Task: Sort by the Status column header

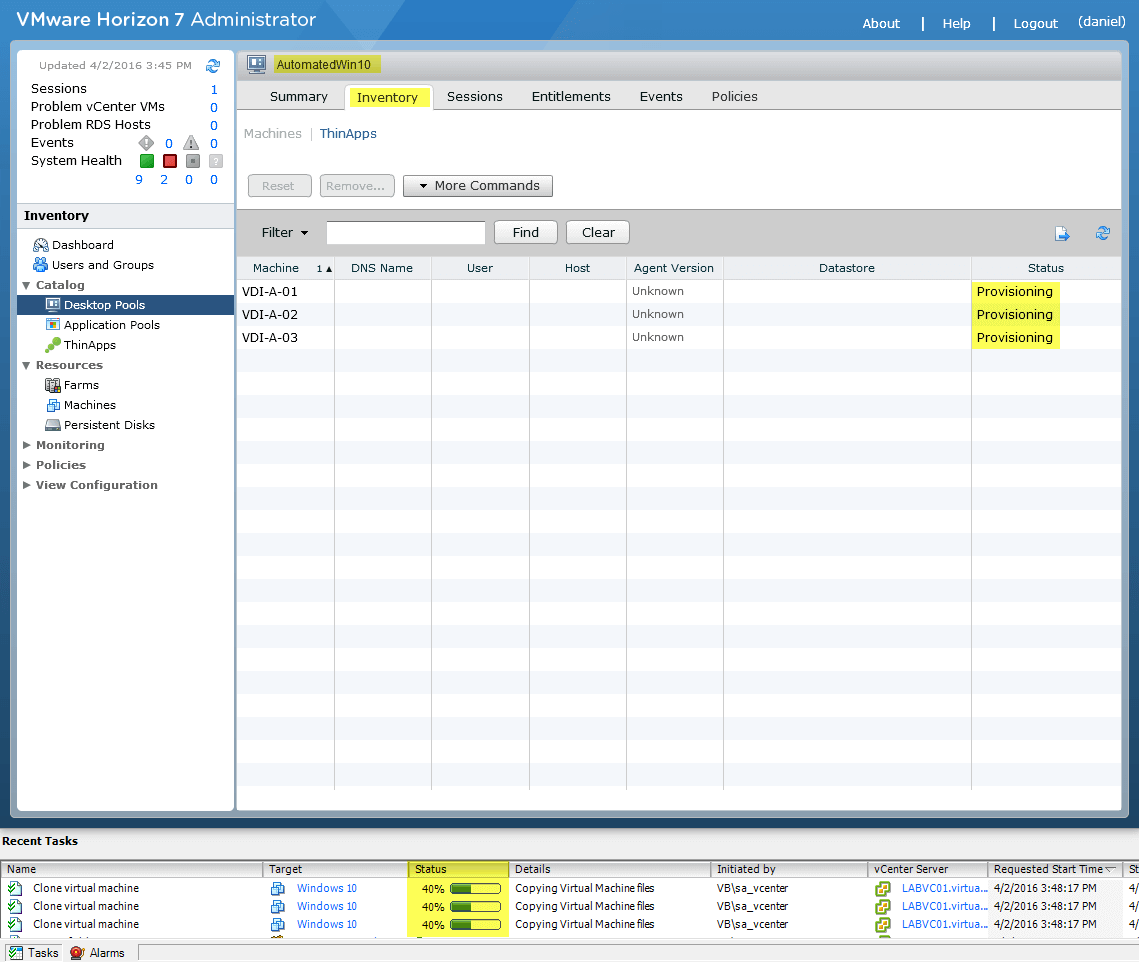Action: click(x=1045, y=268)
